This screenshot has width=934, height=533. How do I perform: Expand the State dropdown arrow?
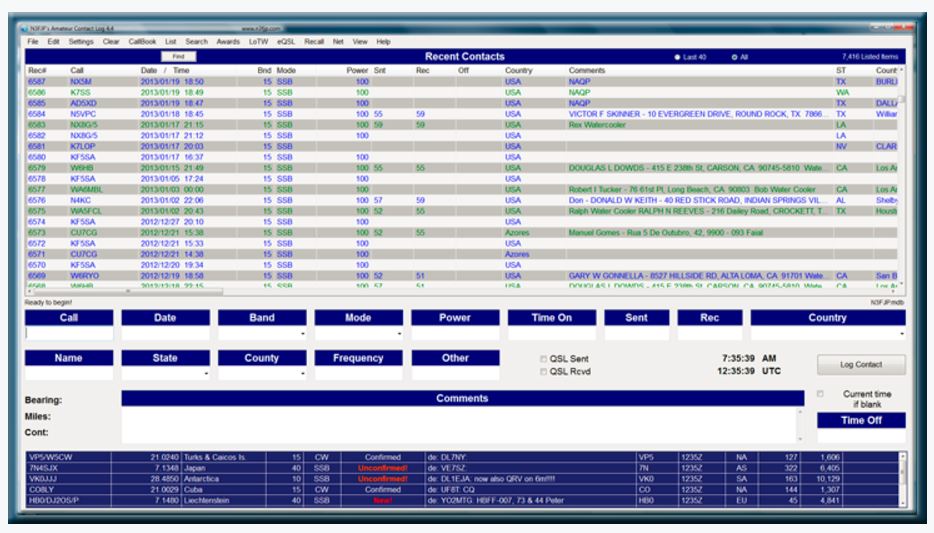(206, 373)
